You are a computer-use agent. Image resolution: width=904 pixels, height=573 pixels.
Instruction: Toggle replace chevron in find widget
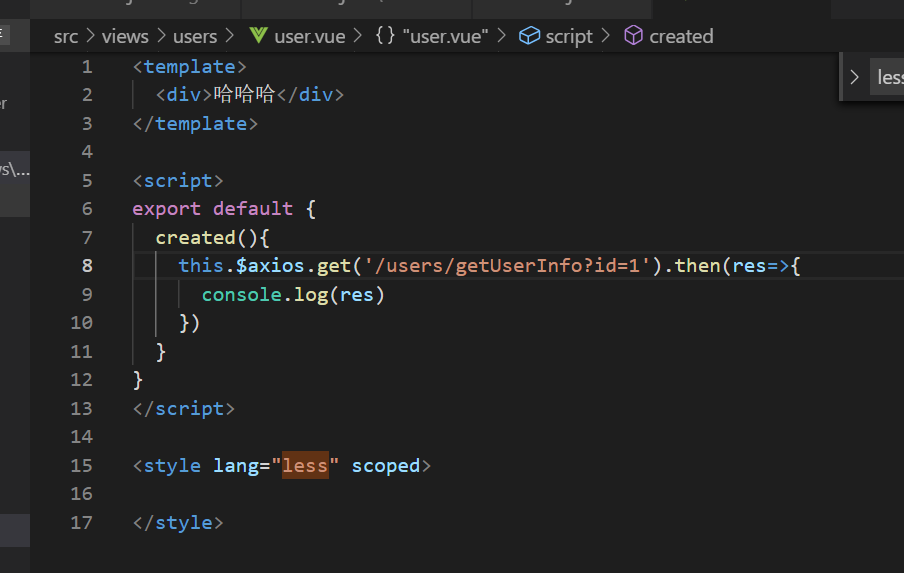point(854,77)
